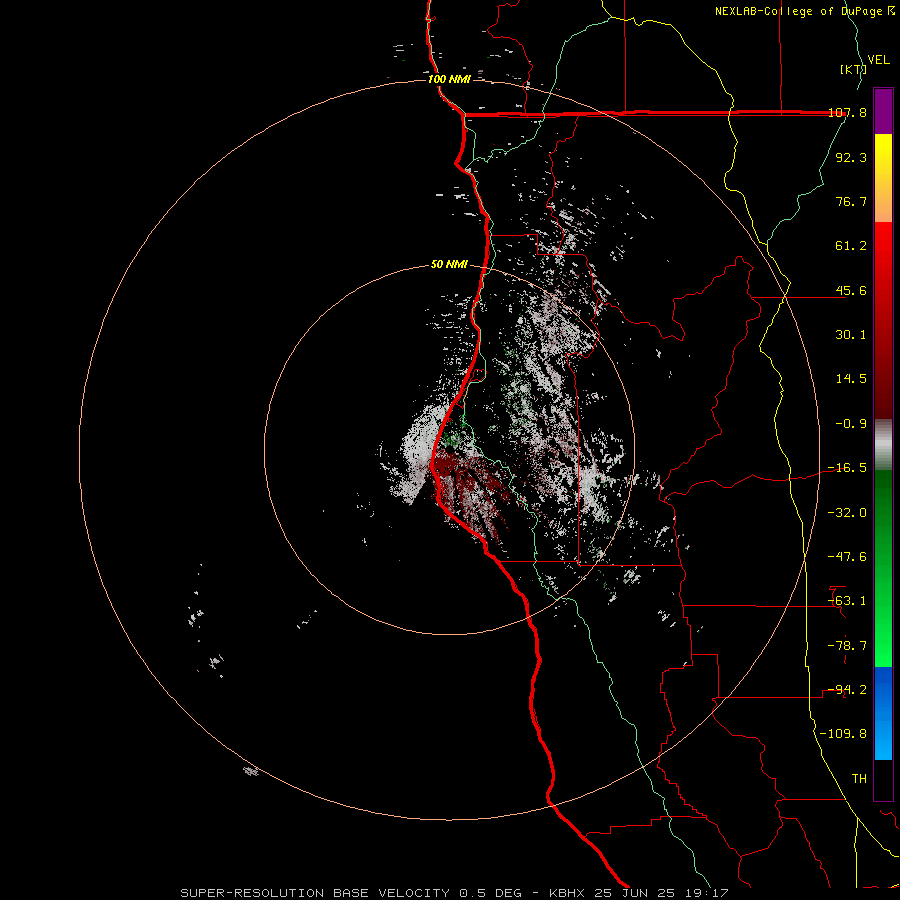The image size is (900, 900).
Task: Click the [KT] units label
Action: tap(854, 69)
